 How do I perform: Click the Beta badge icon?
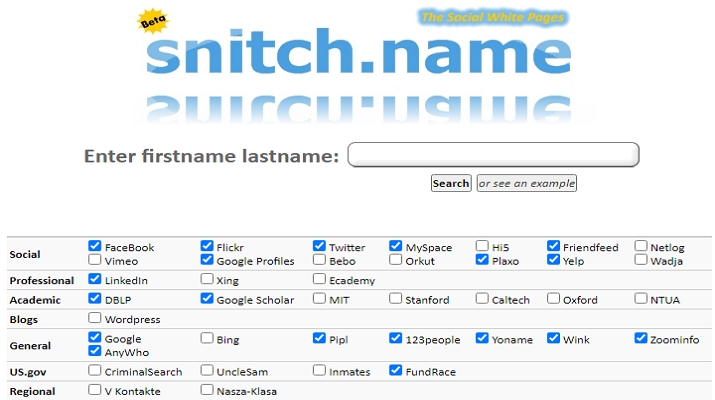(x=153, y=23)
